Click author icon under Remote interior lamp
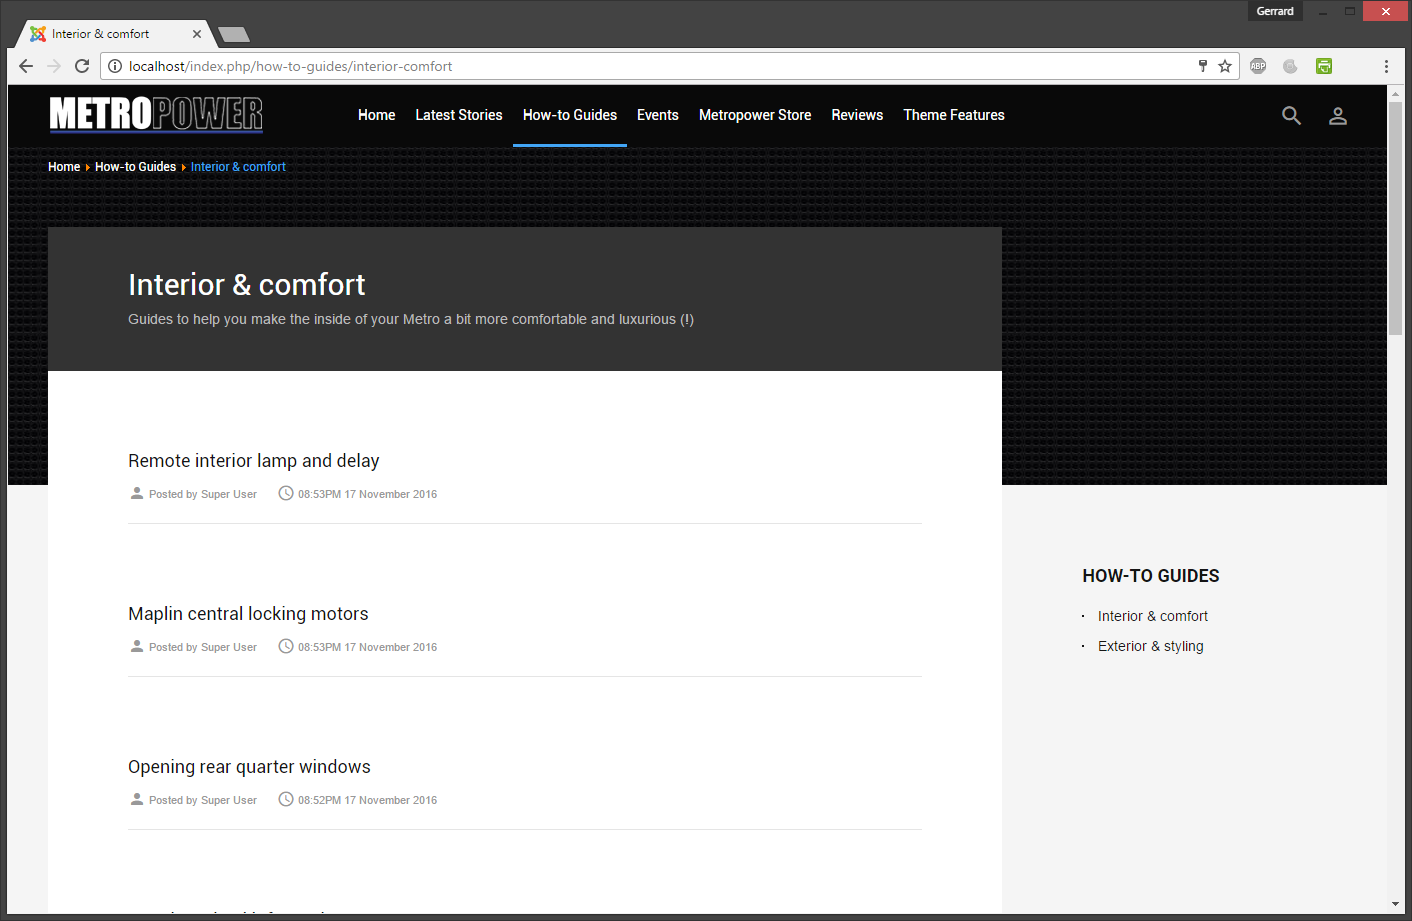The width and height of the screenshot is (1412, 921). click(x=137, y=493)
